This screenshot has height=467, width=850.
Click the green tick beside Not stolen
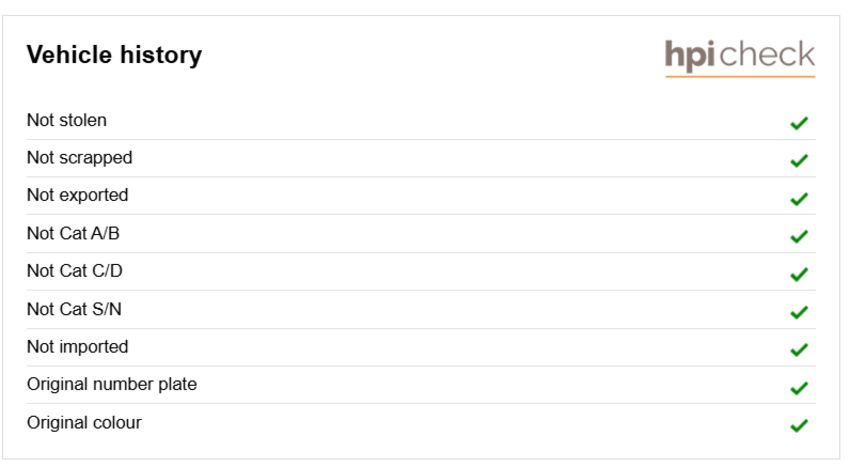(799, 123)
